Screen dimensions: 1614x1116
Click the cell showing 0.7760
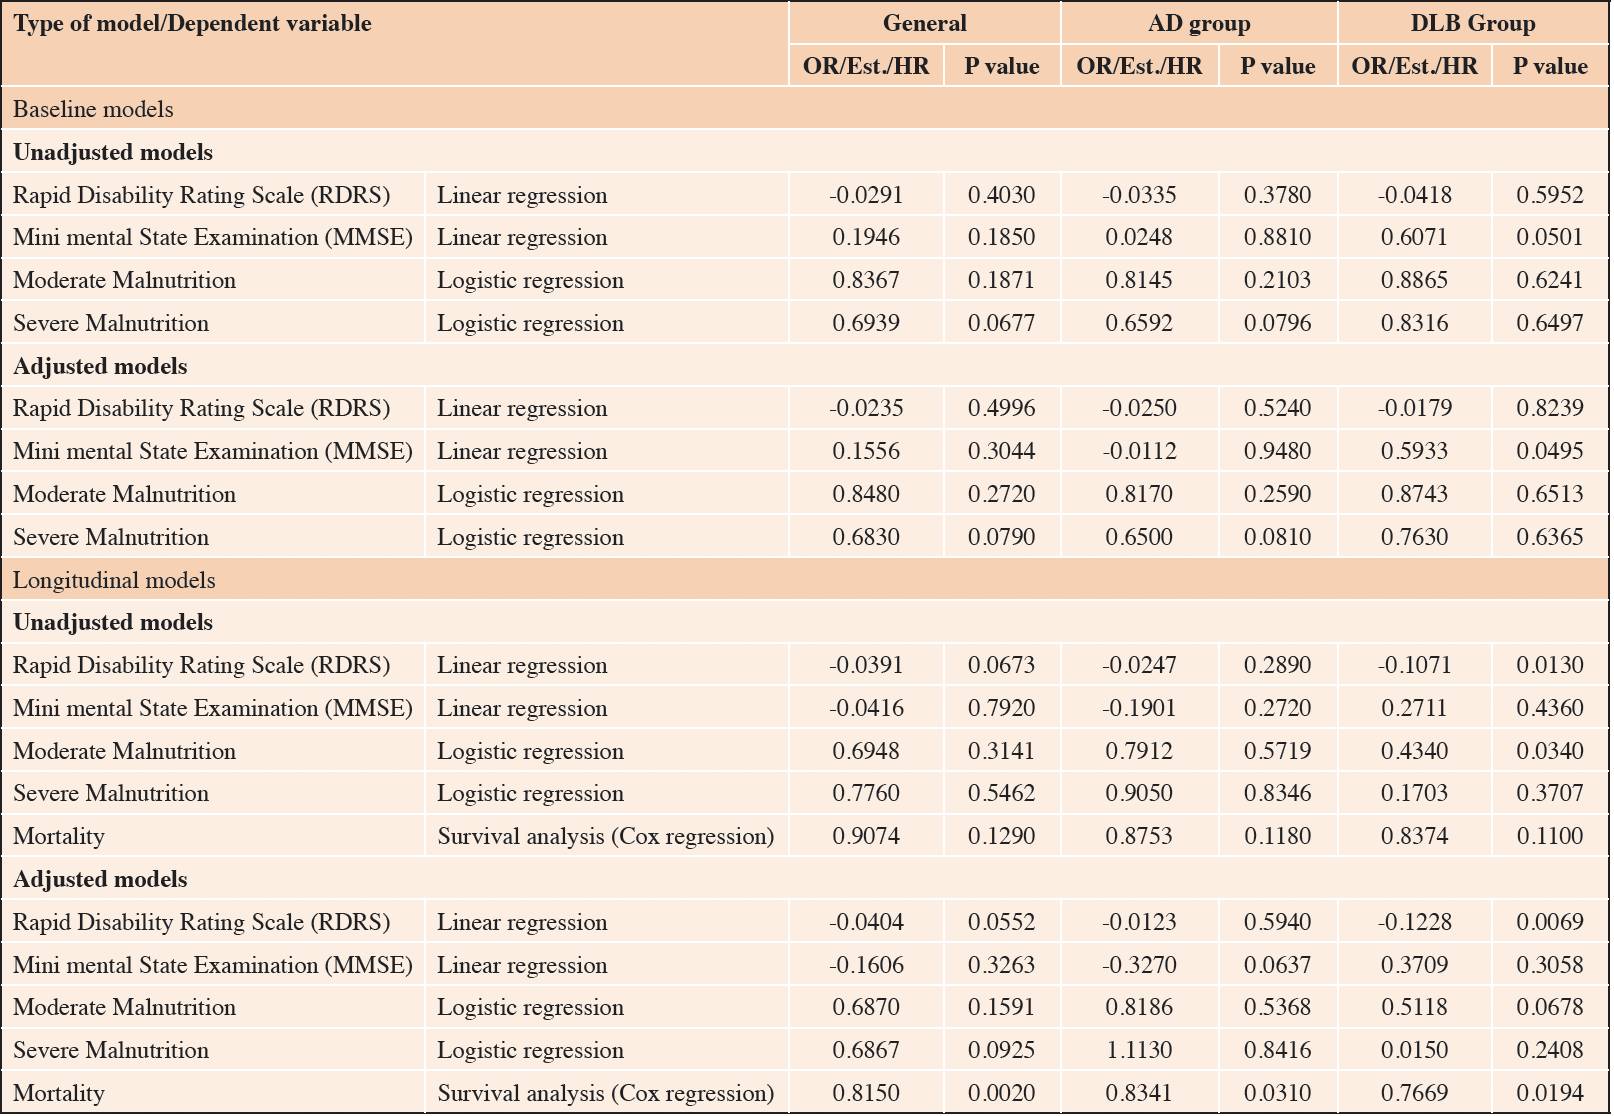tap(866, 793)
